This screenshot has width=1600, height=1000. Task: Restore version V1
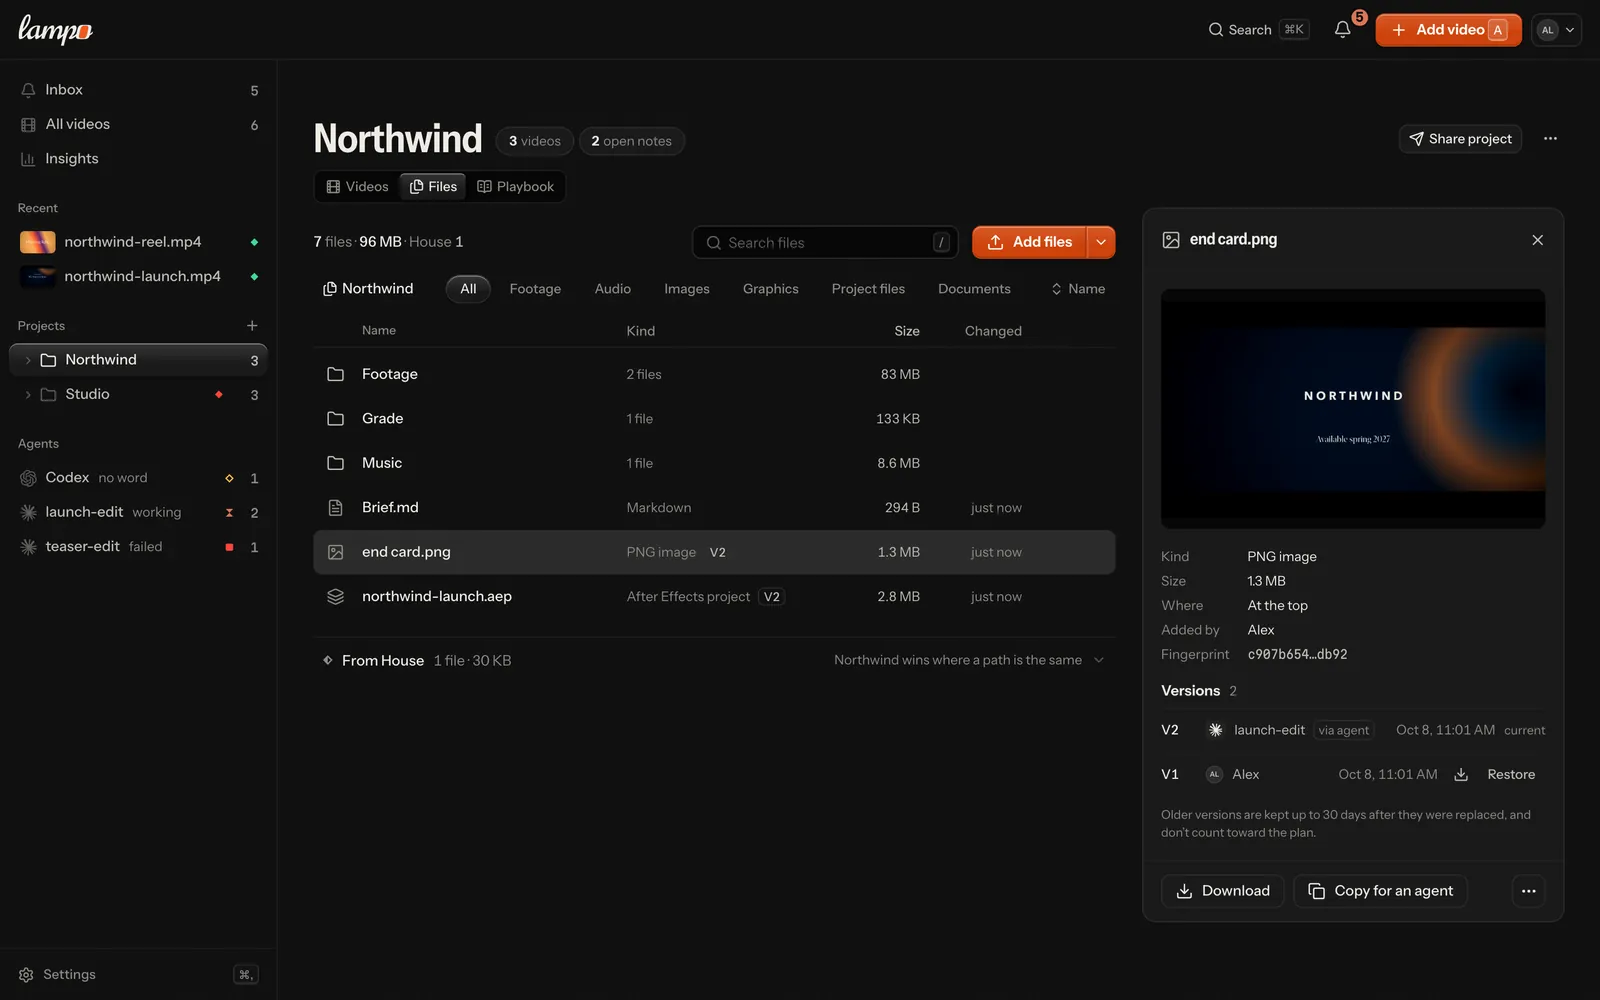coord(1511,775)
